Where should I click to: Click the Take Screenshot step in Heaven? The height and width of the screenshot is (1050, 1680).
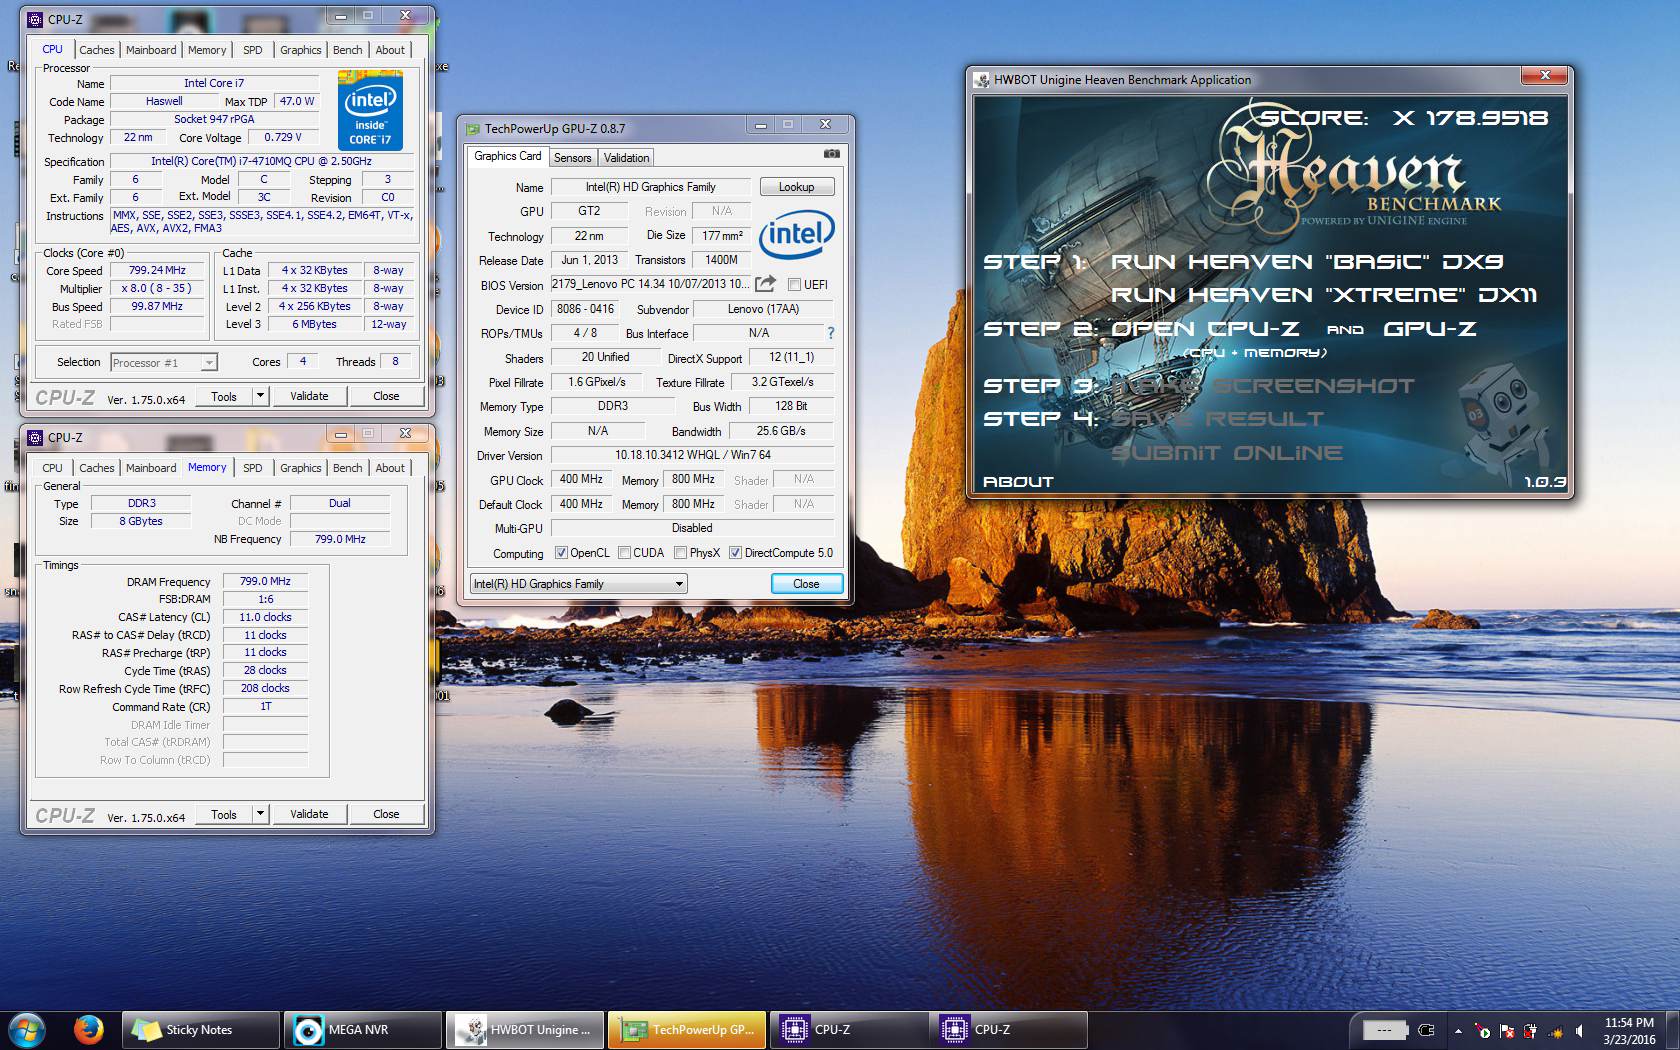pyautogui.click(x=1263, y=386)
